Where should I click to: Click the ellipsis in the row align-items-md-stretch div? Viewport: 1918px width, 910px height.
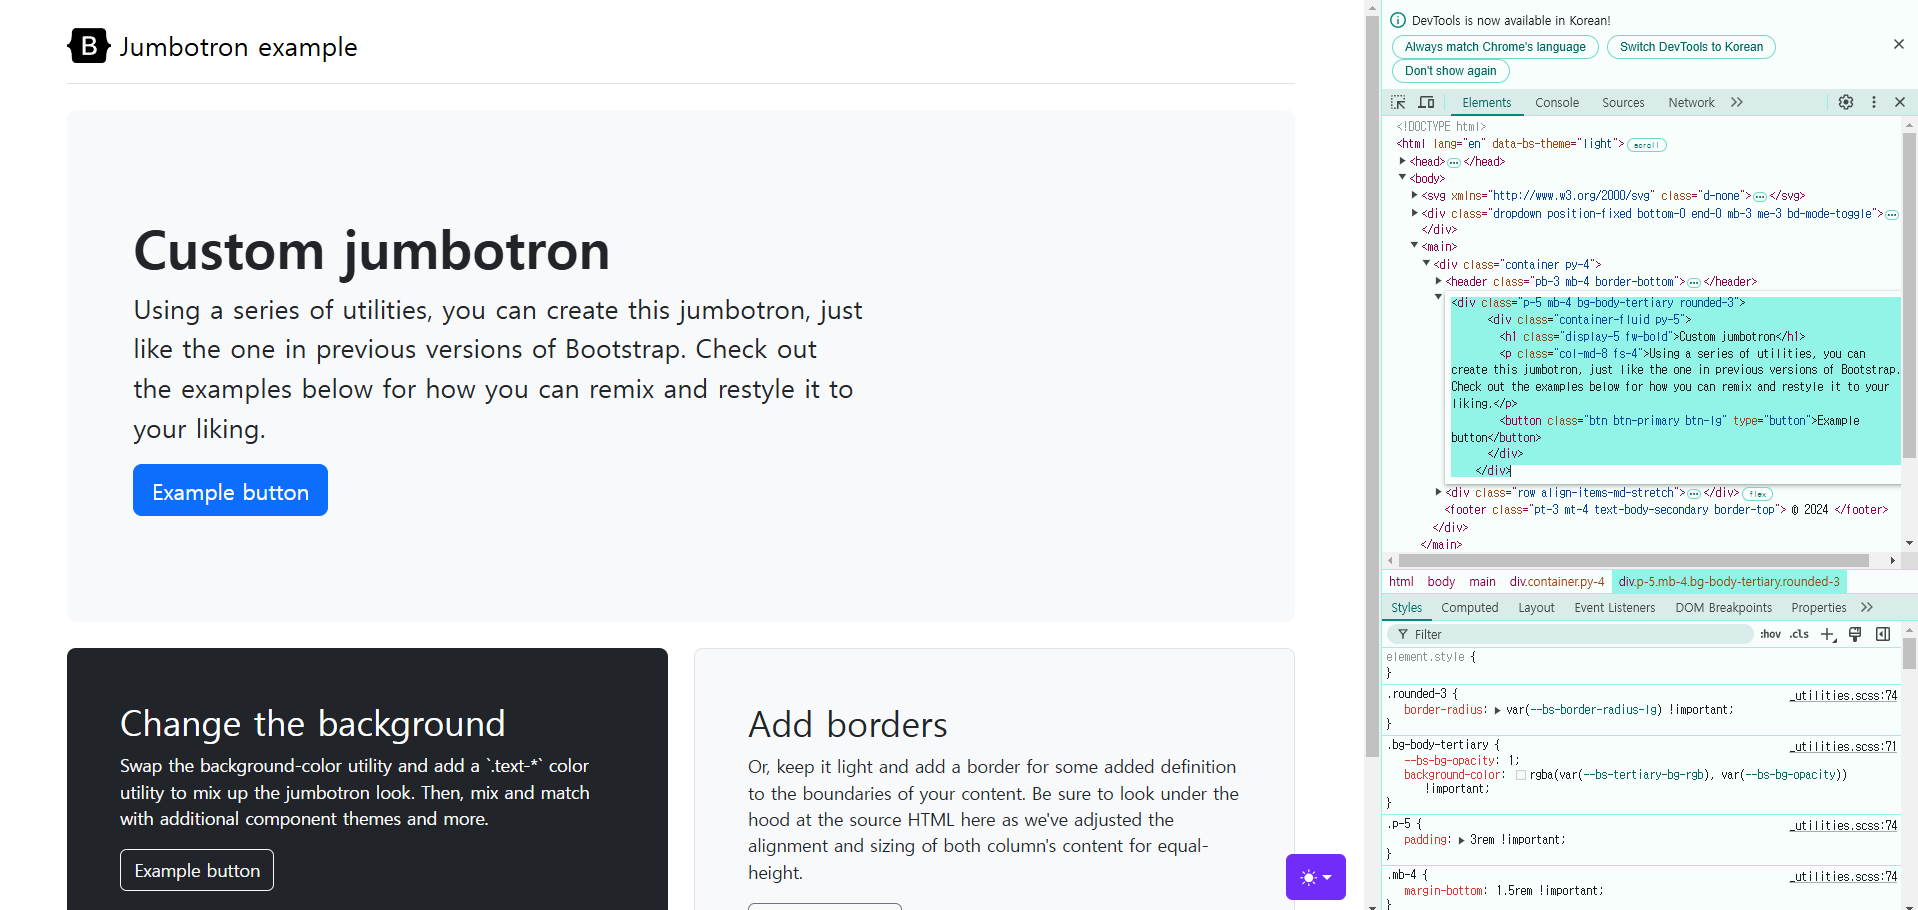coord(1694,494)
